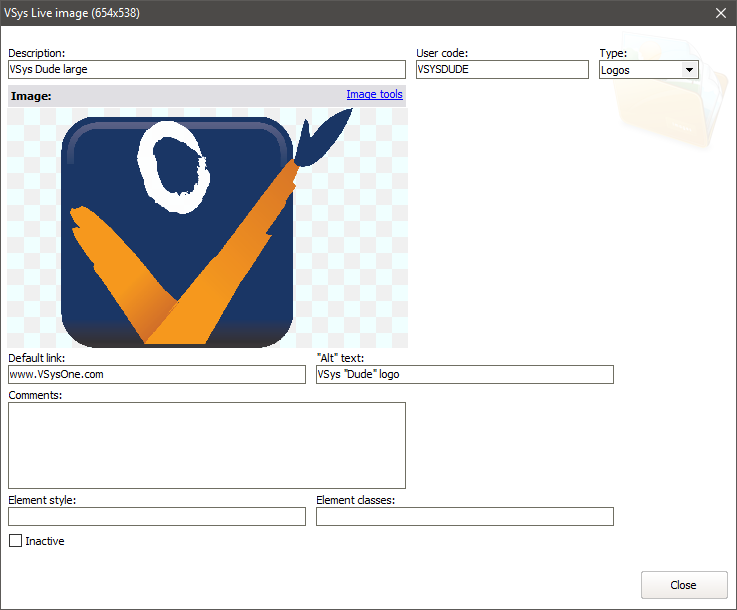Click the User code: label
This screenshot has width=737, height=610.
(442, 53)
